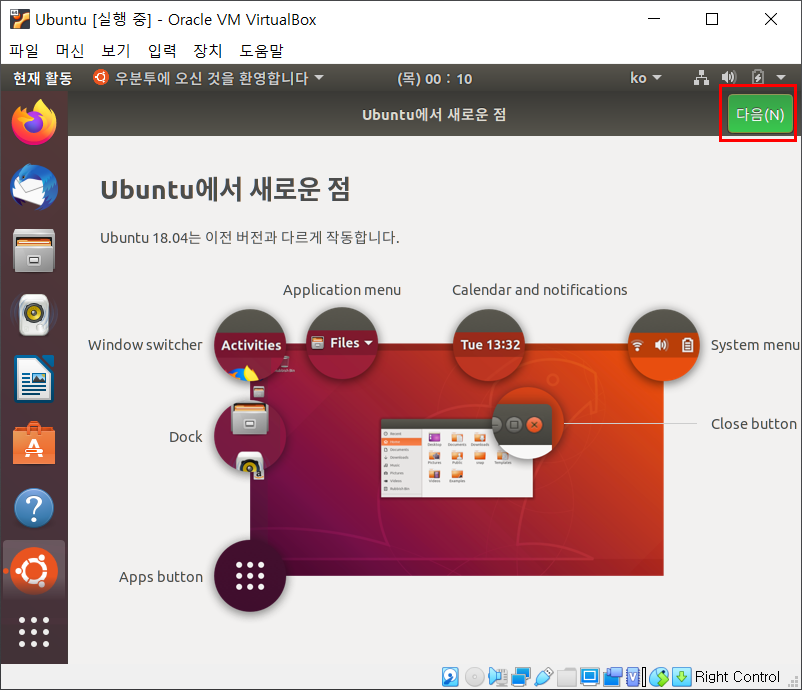This screenshot has height=690, width=802.
Task: Click the display monitor status icon
Action: click(589, 677)
